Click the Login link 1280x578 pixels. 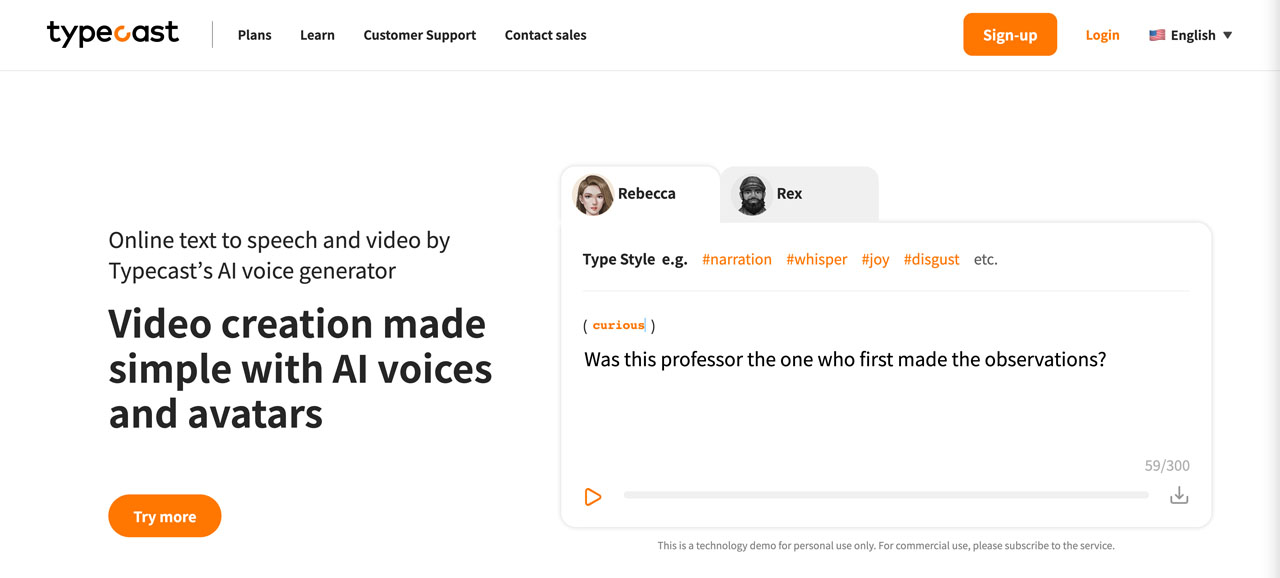coord(1102,35)
